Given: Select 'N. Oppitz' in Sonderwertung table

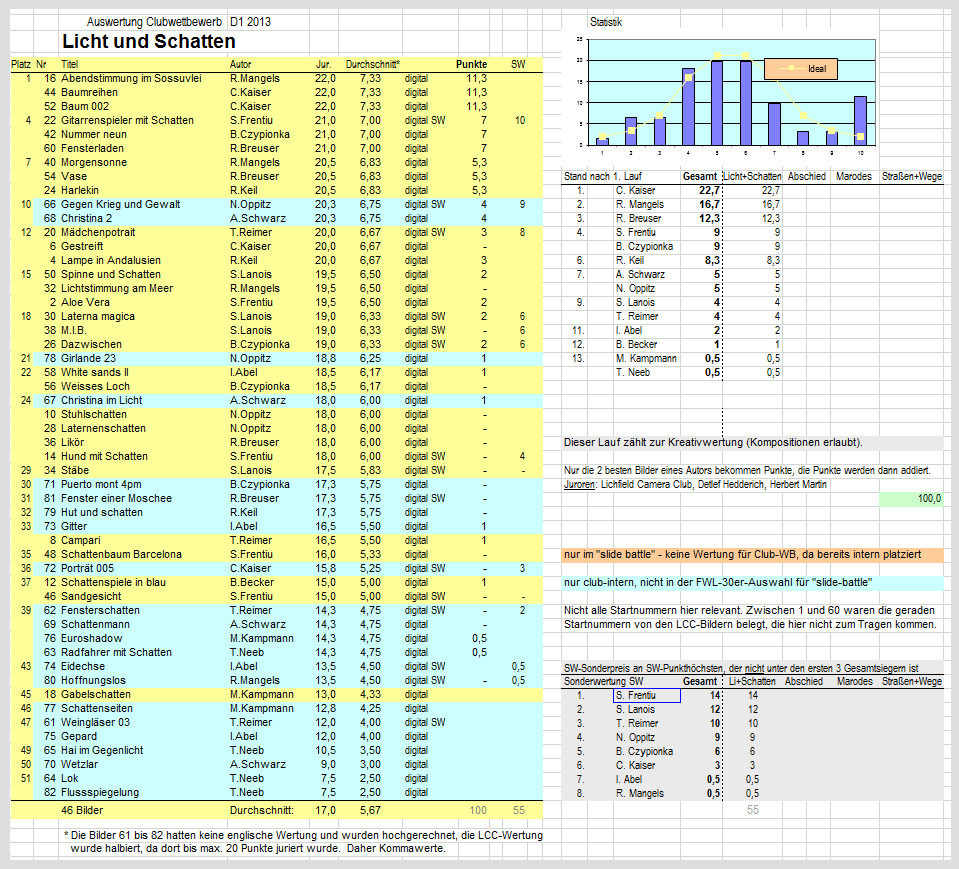Looking at the screenshot, I should coord(635,738).
